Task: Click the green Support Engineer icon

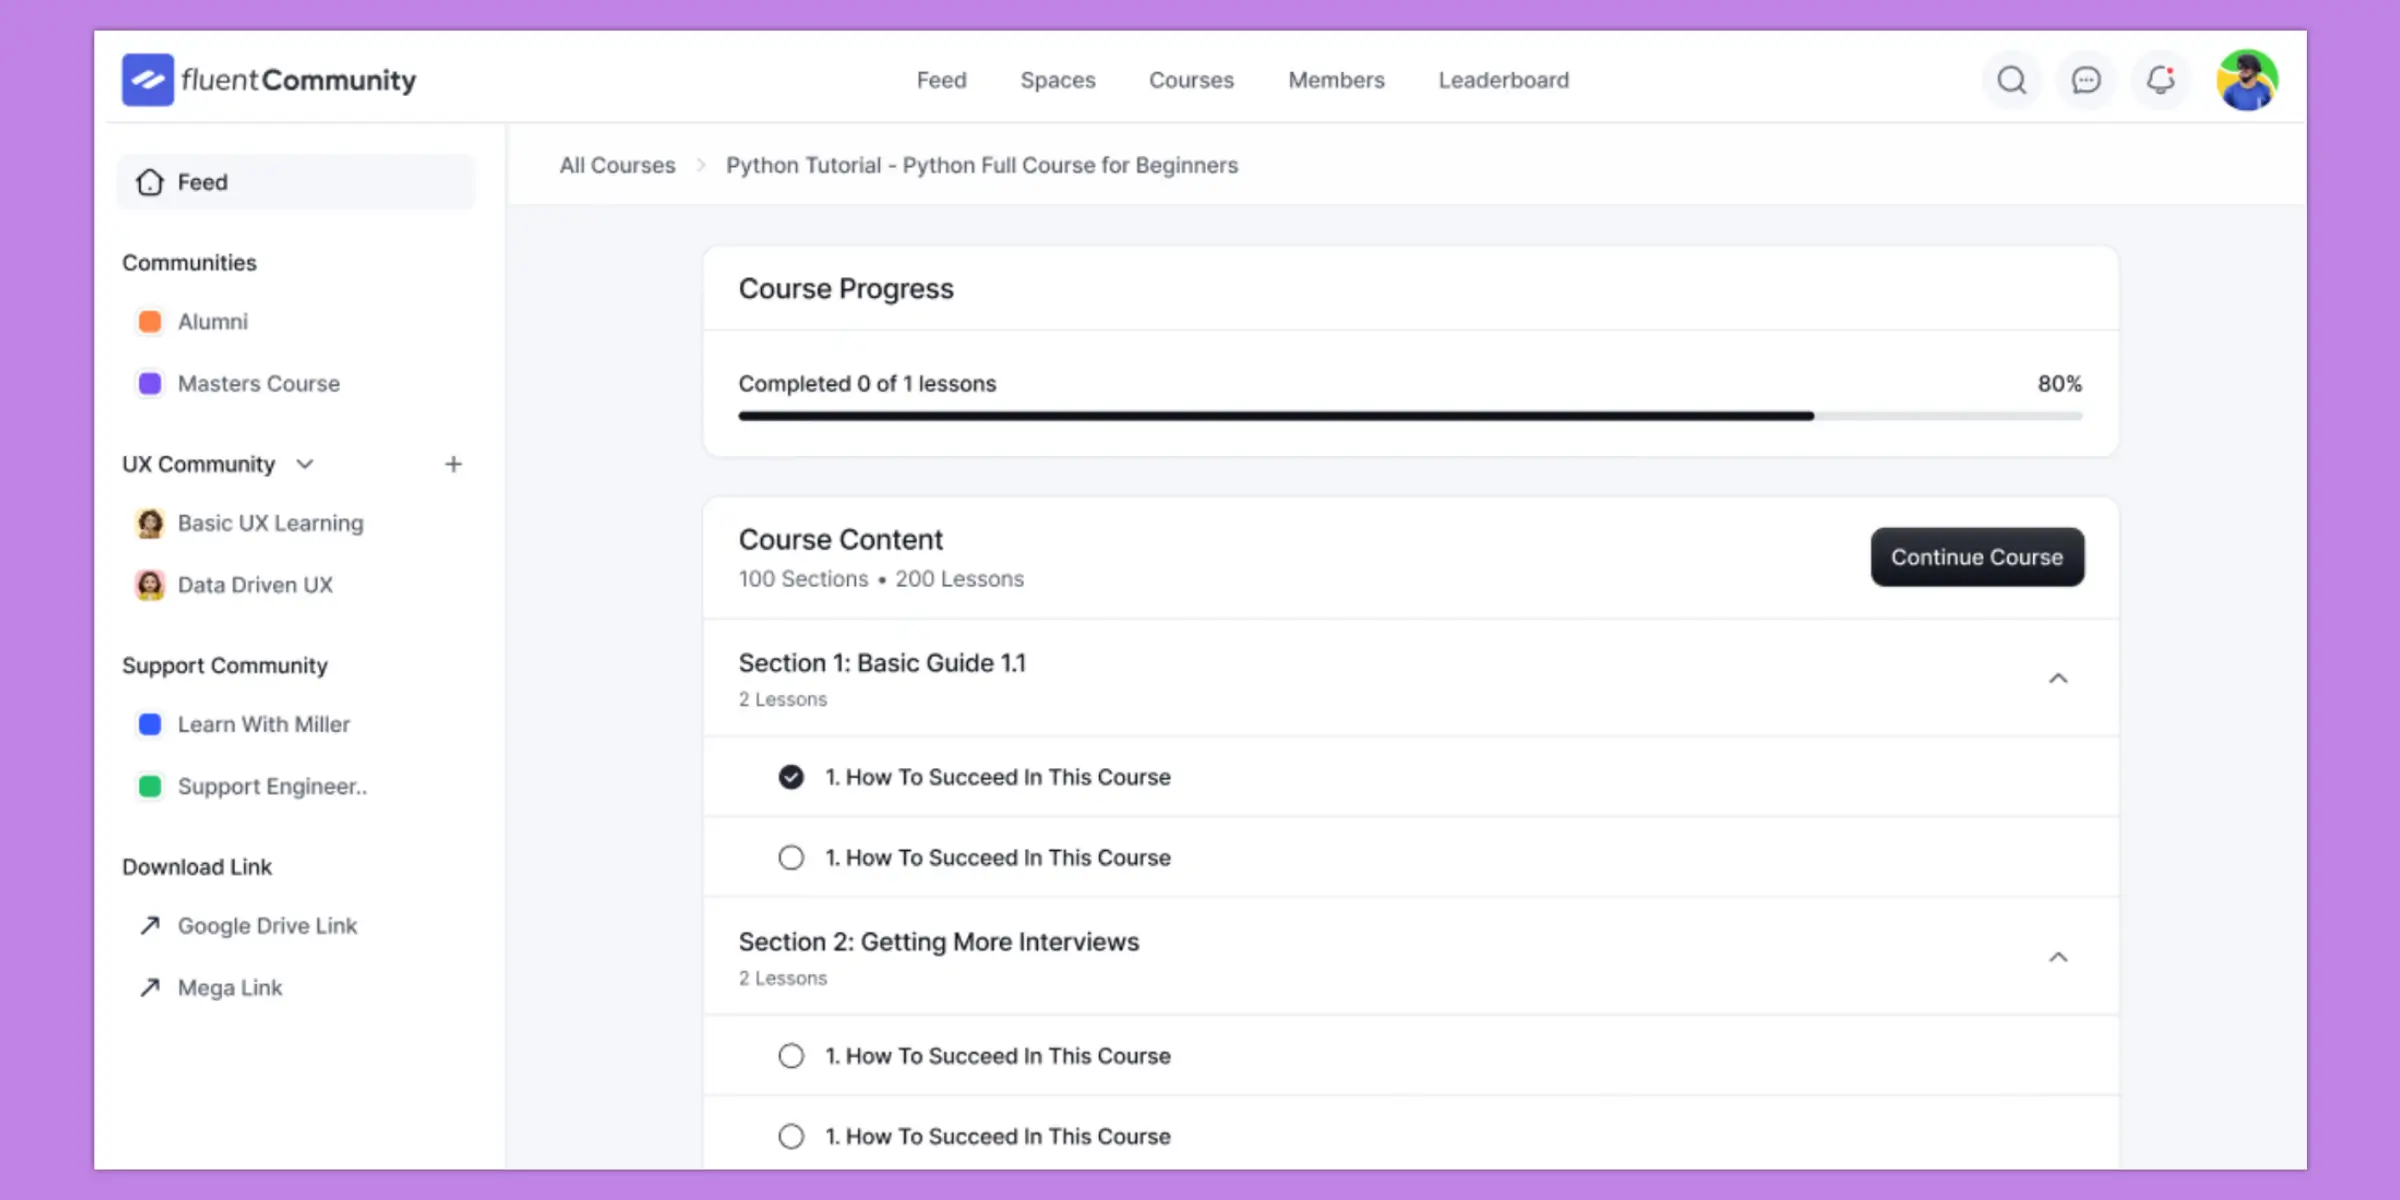Action: [150, 786]
